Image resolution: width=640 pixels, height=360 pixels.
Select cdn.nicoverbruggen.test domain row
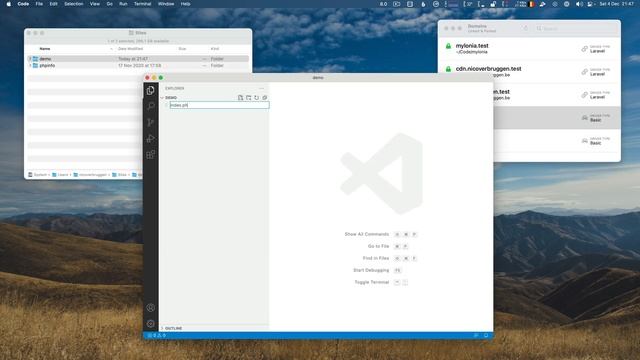(x=529, y=72)
